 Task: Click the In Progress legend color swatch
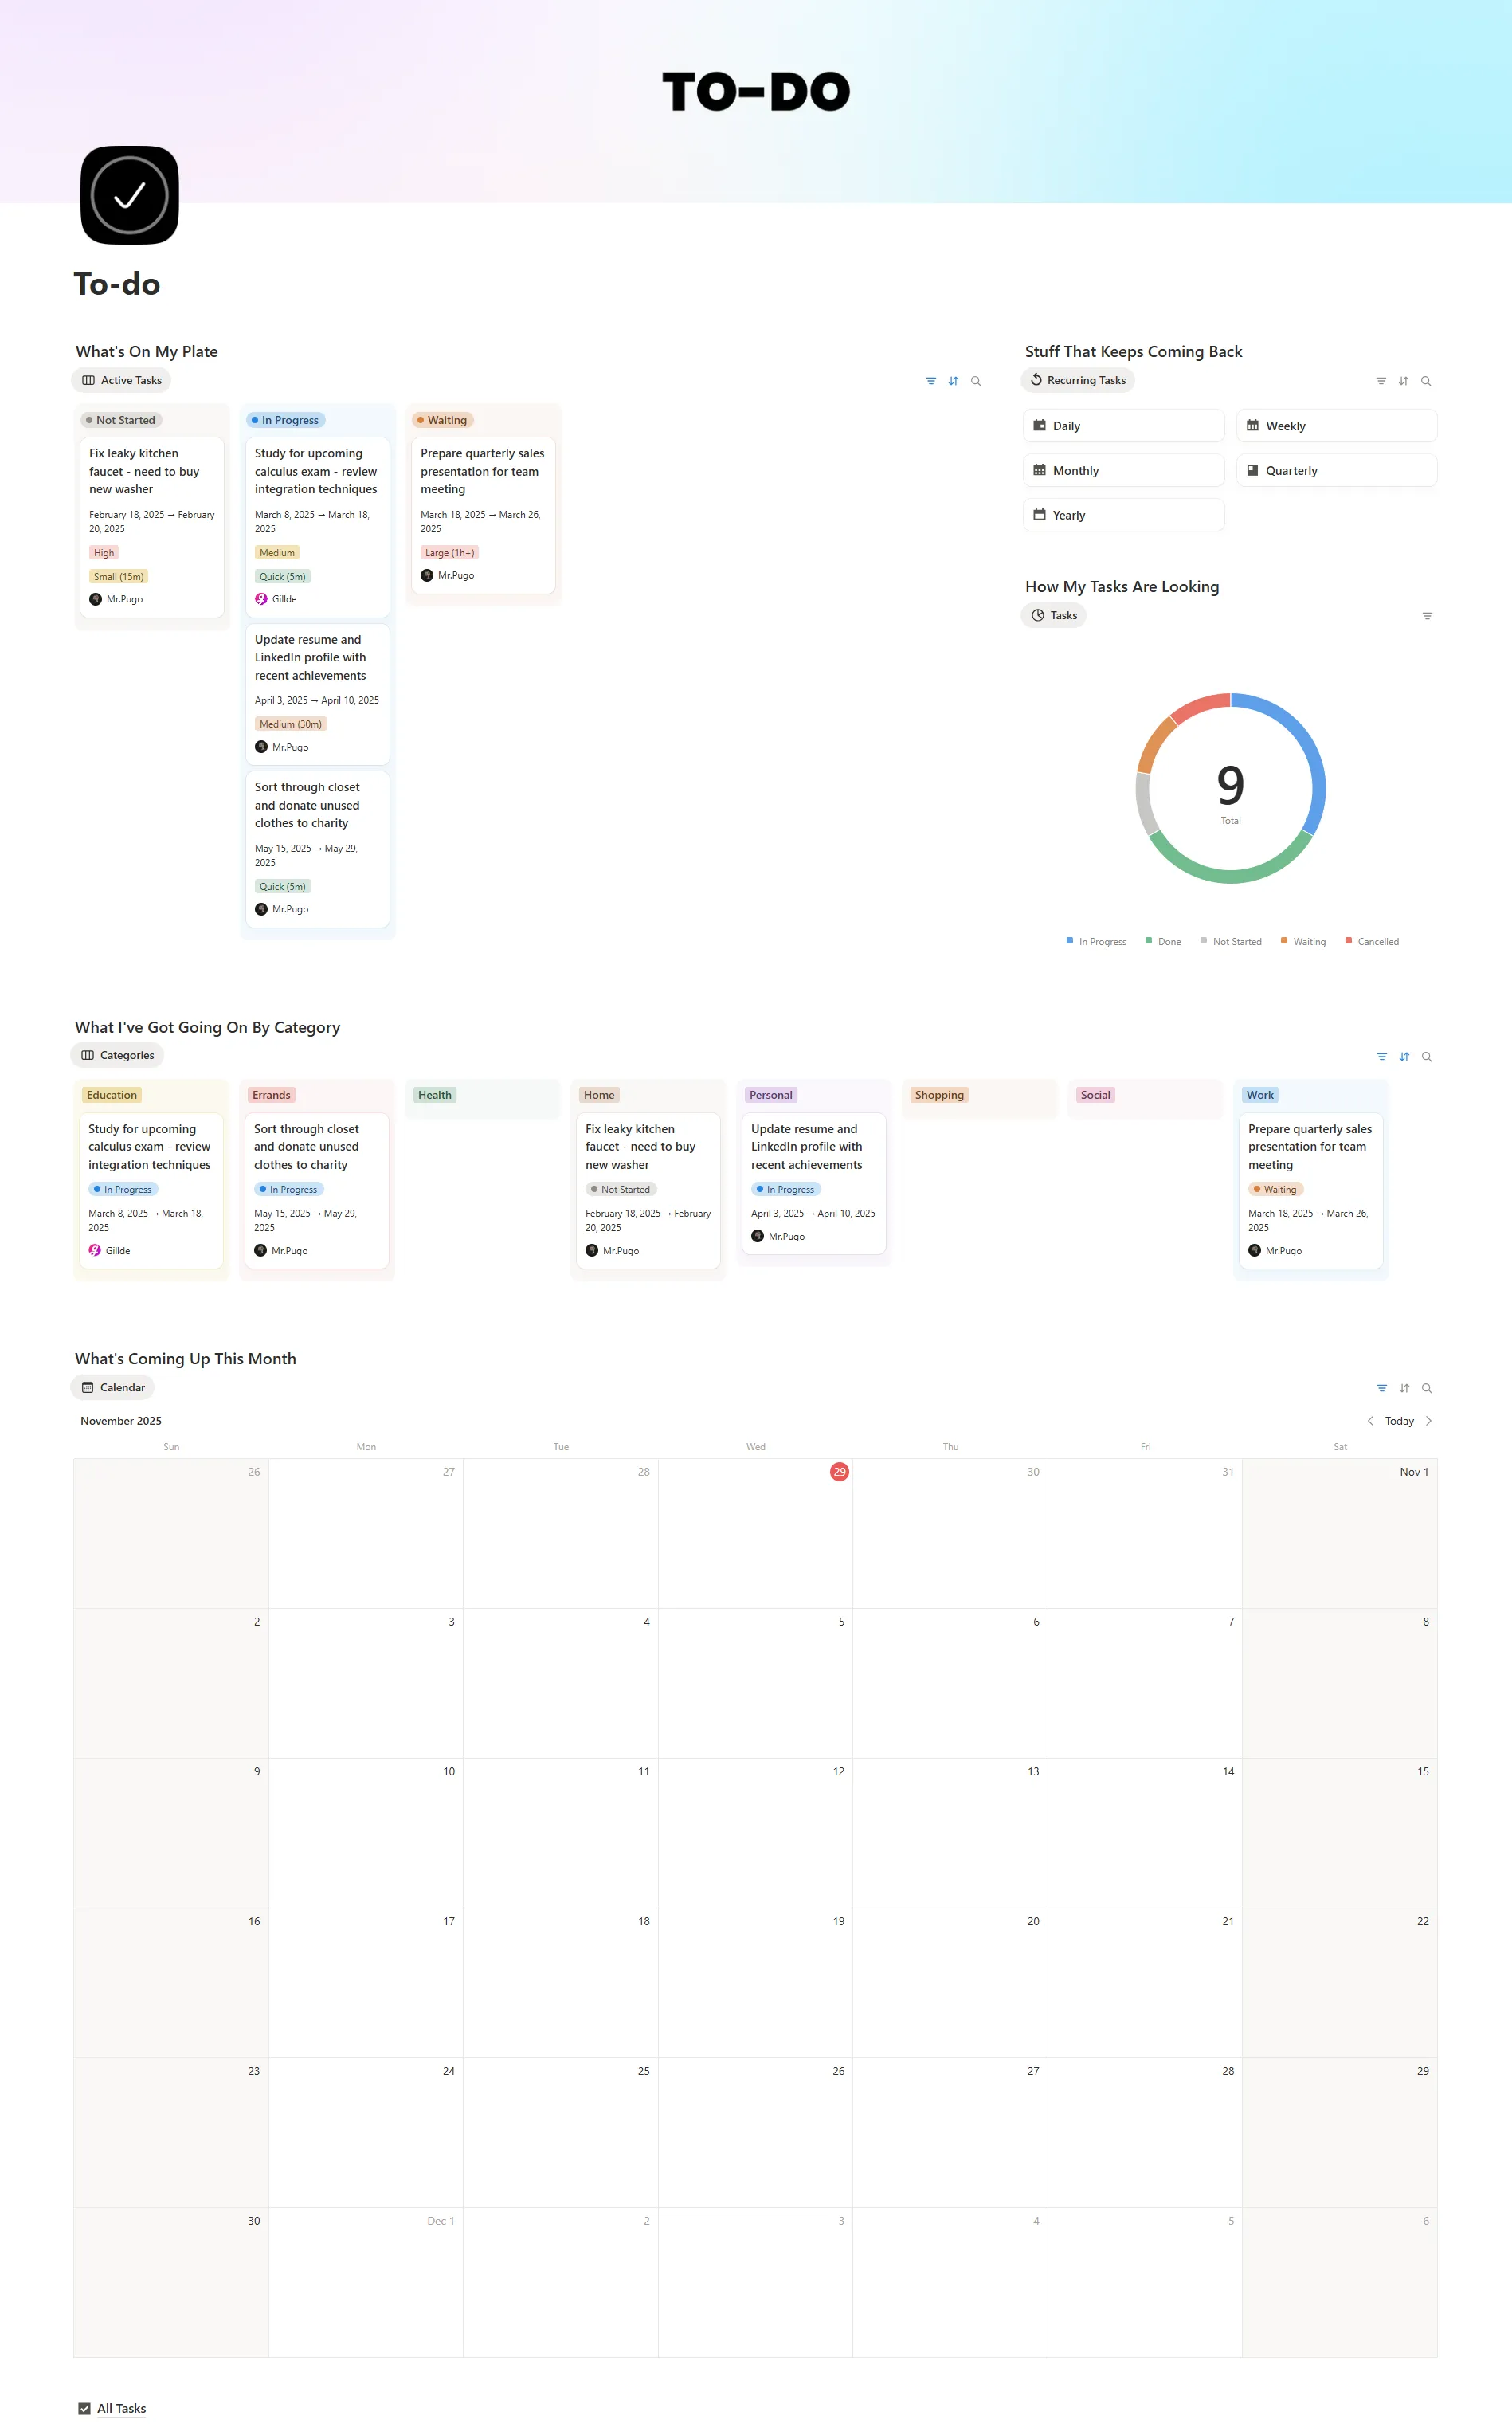1069,941
